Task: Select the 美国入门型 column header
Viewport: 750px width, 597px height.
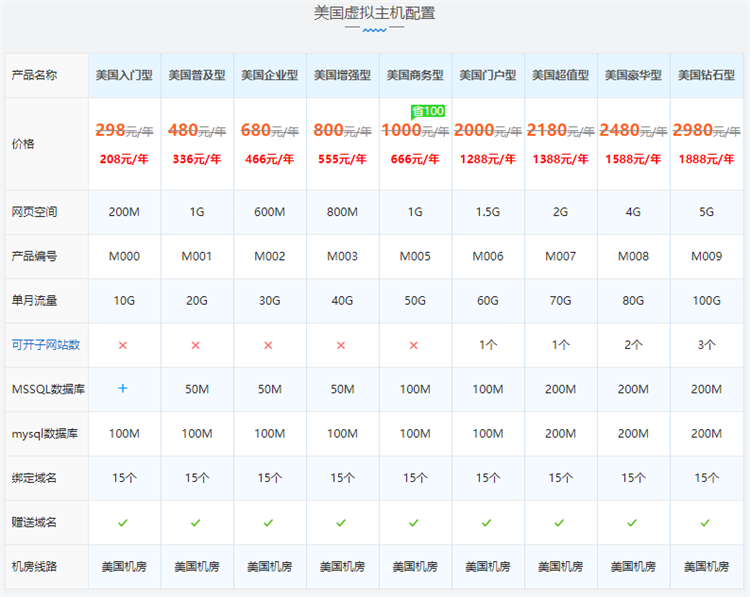Action: click(124, 75)
